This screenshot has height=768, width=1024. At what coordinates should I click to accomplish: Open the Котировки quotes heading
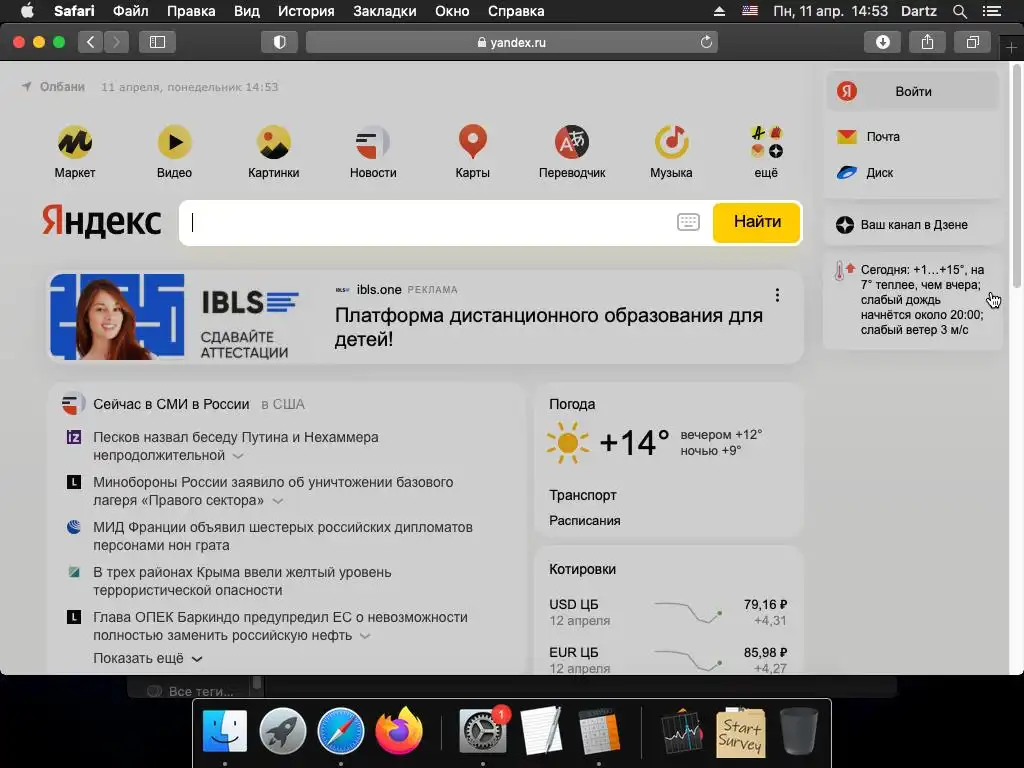tap(583, 569)
